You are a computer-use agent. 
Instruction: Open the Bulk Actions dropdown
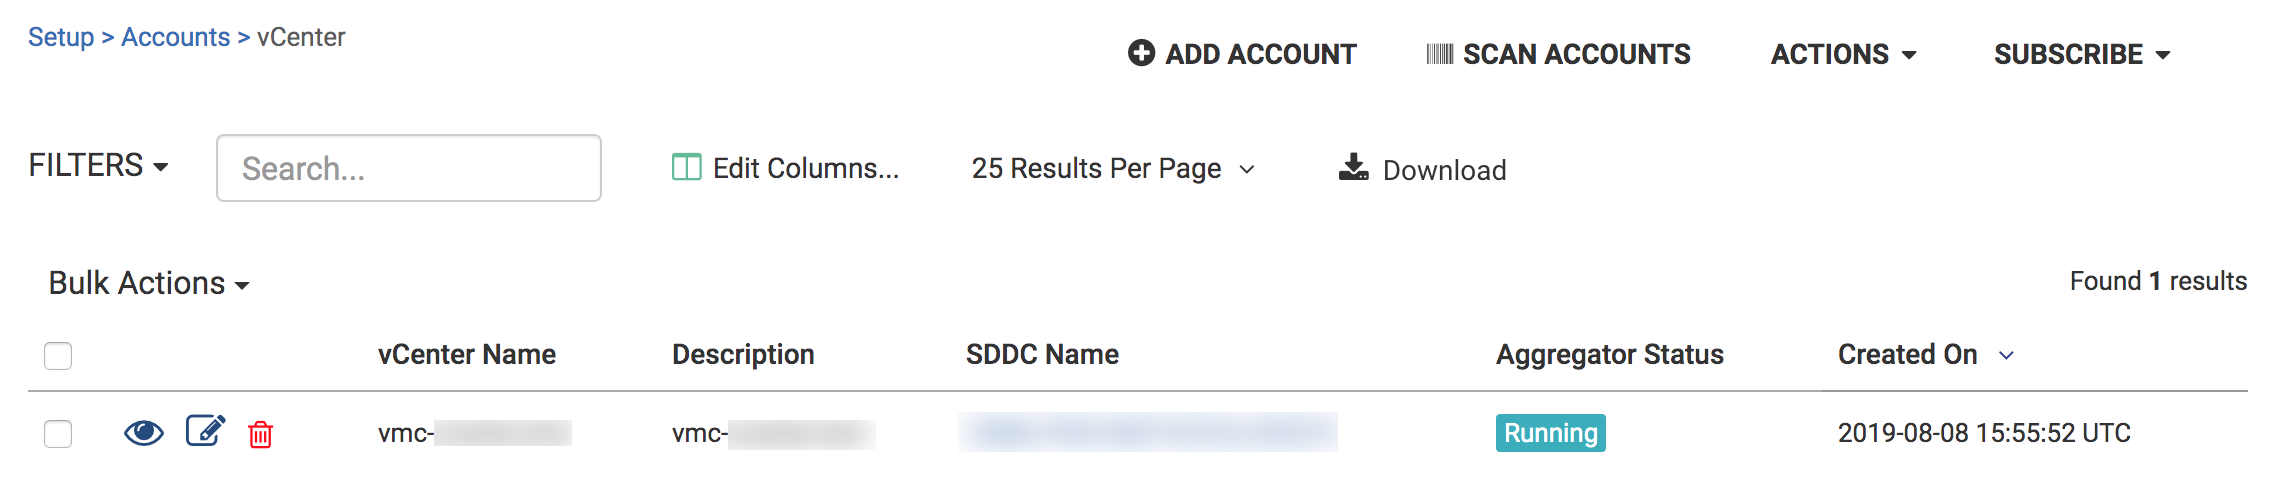[x=148, y=284]
